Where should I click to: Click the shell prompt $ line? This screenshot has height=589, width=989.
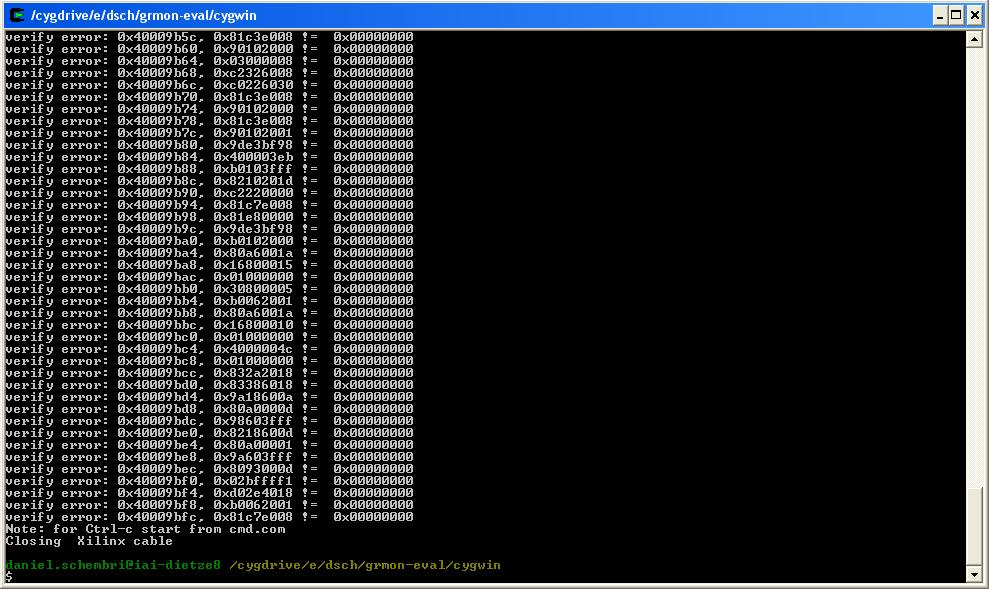pyautogui.click(x=9, y=577)
